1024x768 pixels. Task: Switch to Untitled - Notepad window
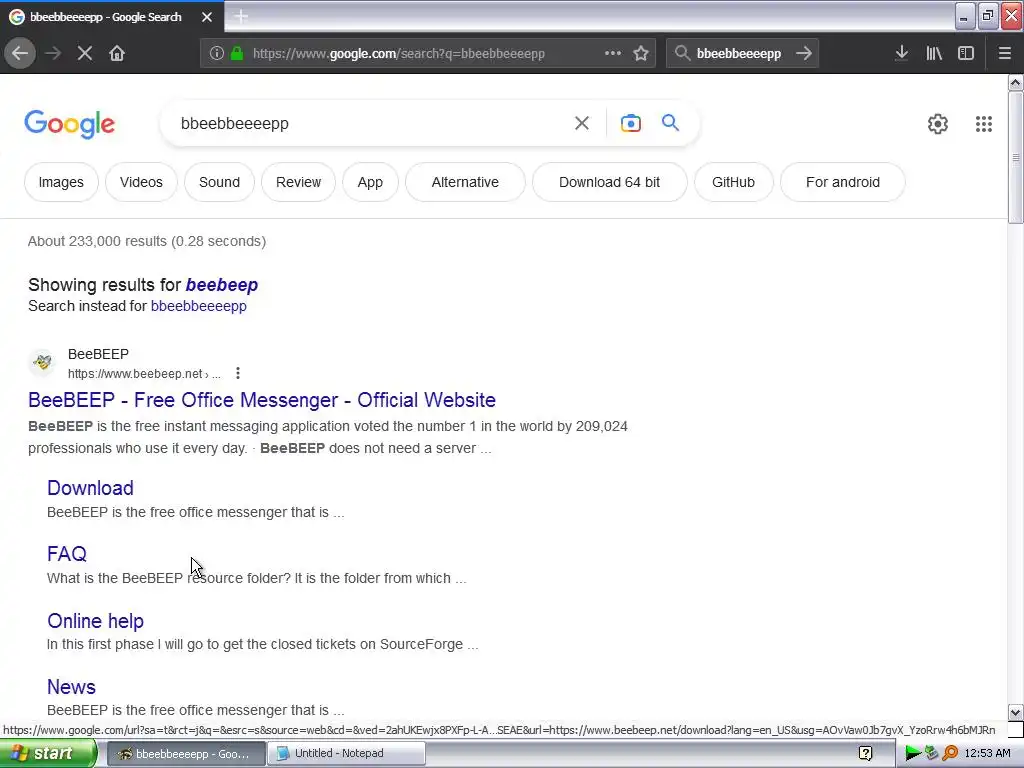348,753
